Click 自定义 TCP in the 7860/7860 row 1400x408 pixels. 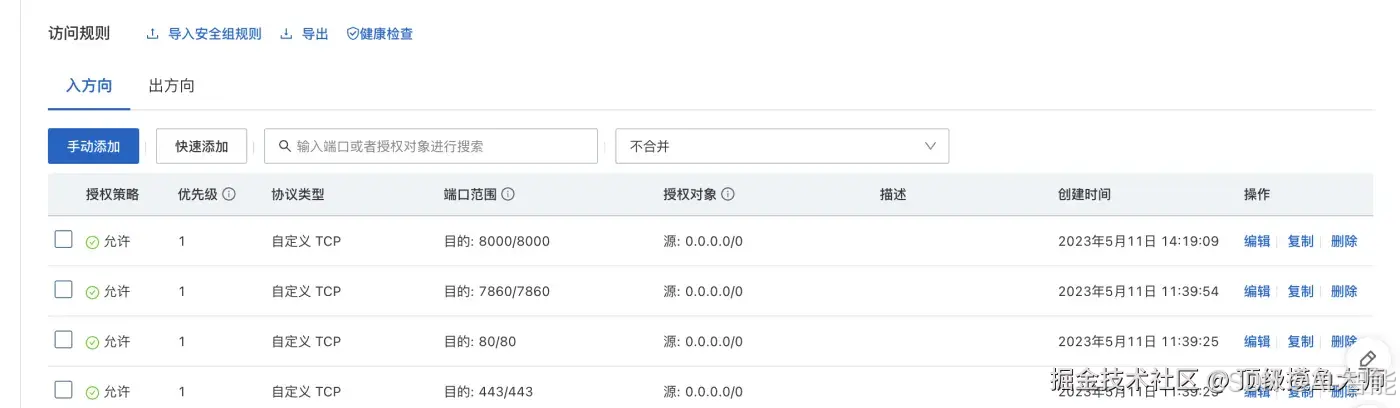click(x=306, y=291)
